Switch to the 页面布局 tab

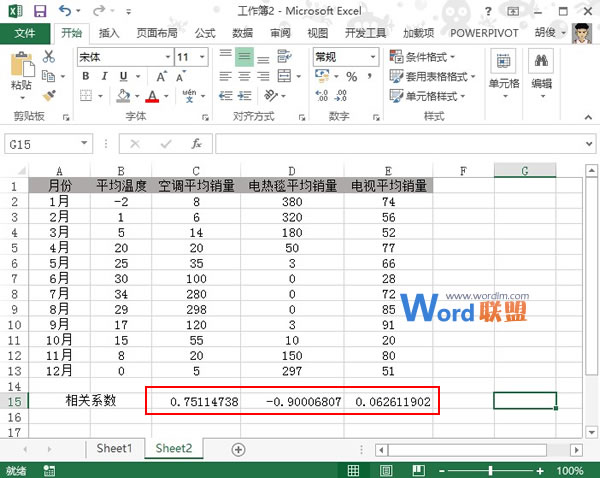point(157,33)
